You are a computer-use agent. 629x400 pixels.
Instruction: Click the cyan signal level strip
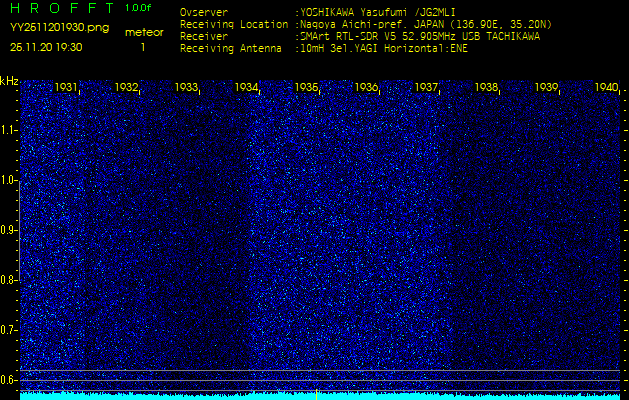click(x=320, y=396)
